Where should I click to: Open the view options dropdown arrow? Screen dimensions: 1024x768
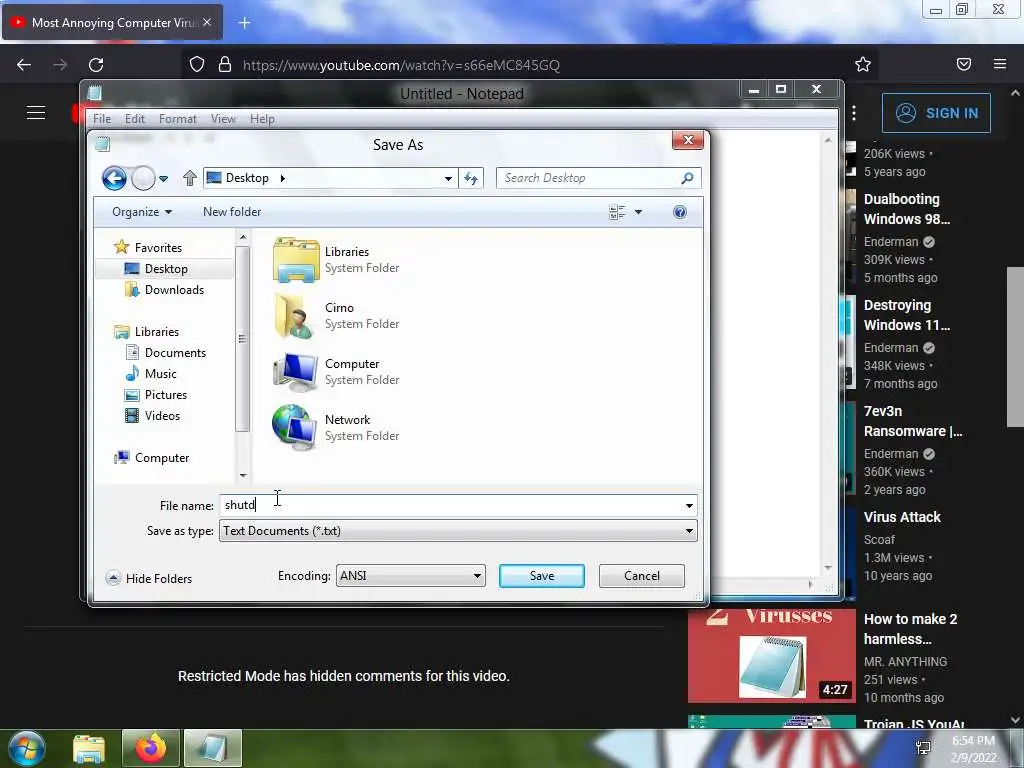point(638,212)
